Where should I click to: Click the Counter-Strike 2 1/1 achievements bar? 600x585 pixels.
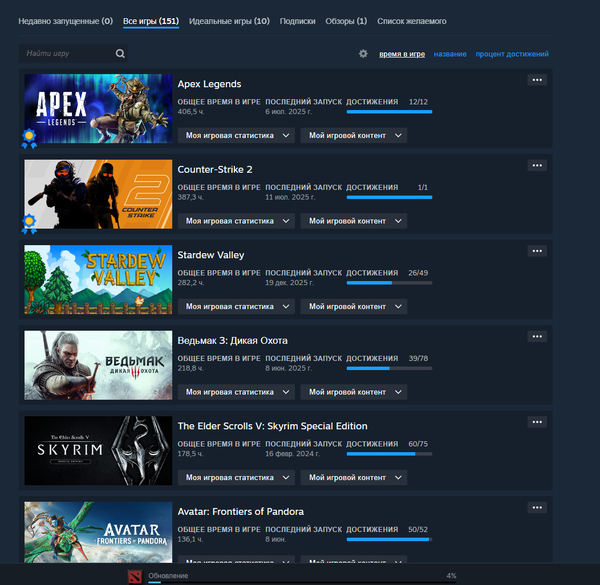[389, 197]
